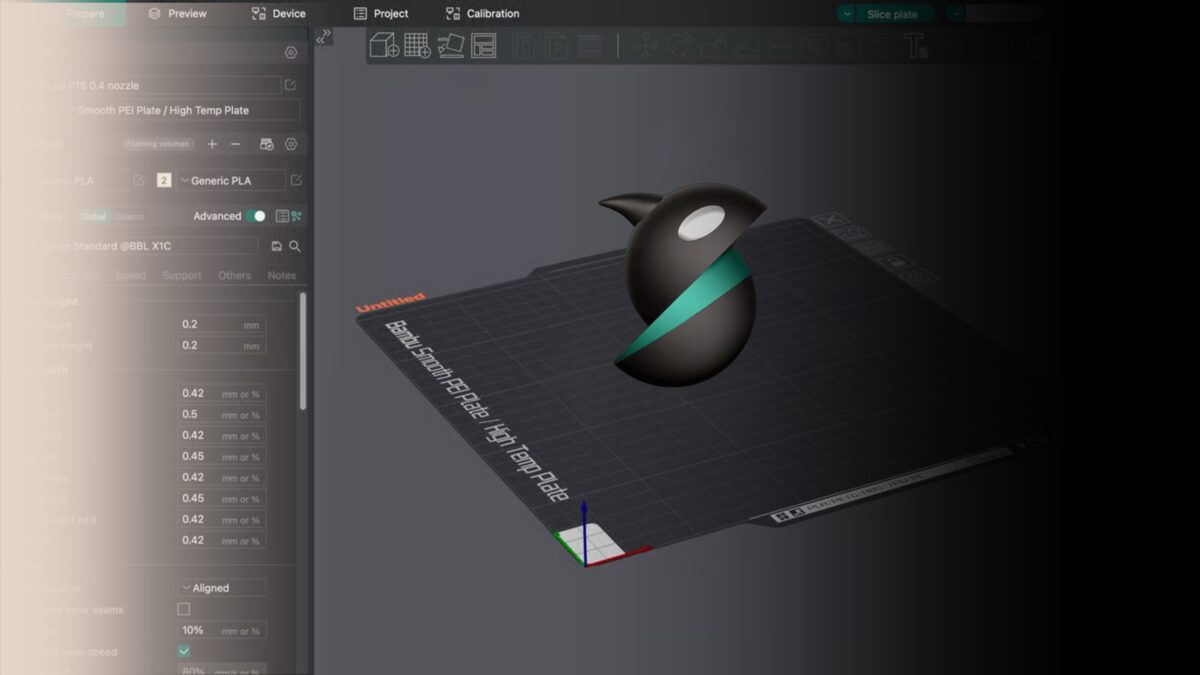
Task: Click the Slice plate button
Action: tap(893, 14)
